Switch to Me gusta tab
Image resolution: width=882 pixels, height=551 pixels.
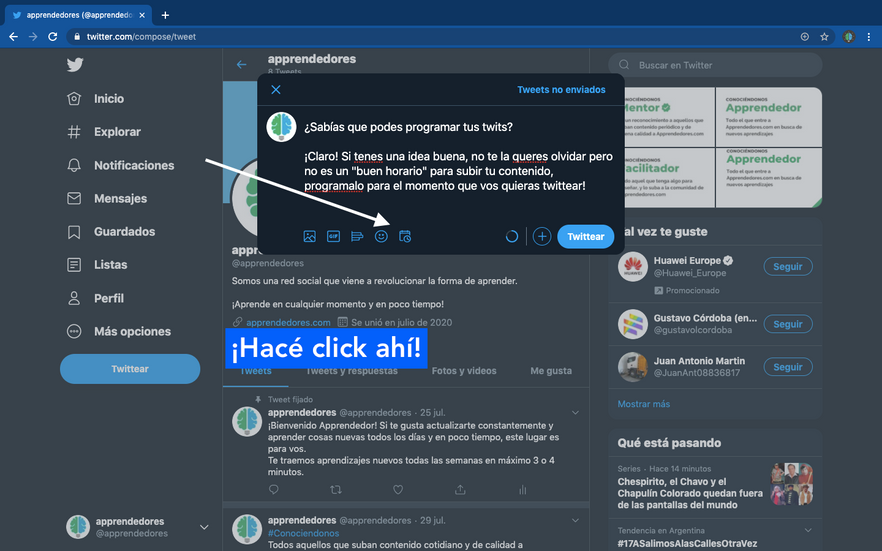point(551,371)
